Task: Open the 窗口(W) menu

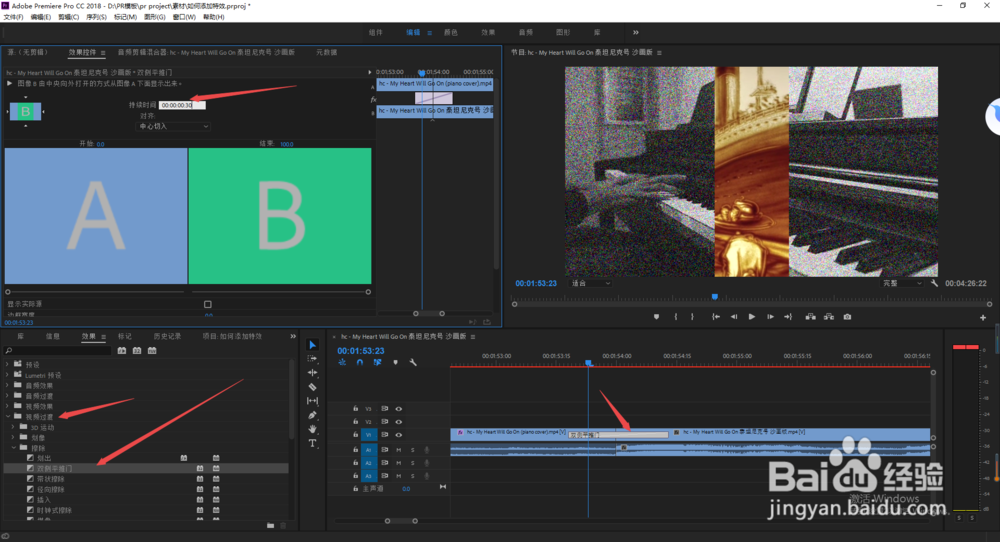Action: pyautogui.click(x=184, y=17)
